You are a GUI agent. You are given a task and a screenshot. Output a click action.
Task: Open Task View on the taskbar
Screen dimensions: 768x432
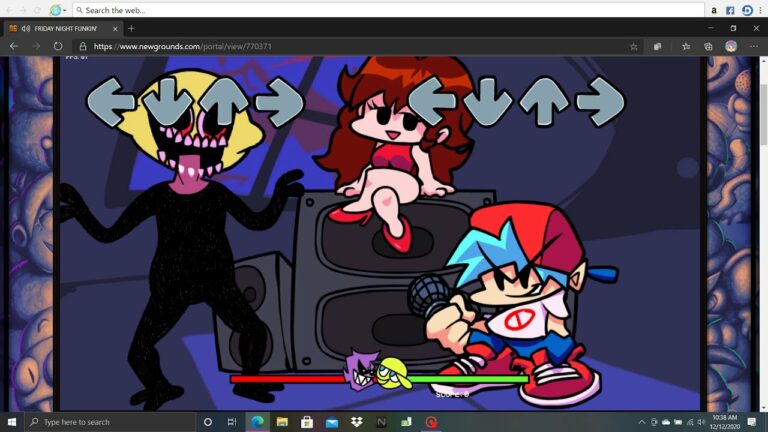click(232, 422)
